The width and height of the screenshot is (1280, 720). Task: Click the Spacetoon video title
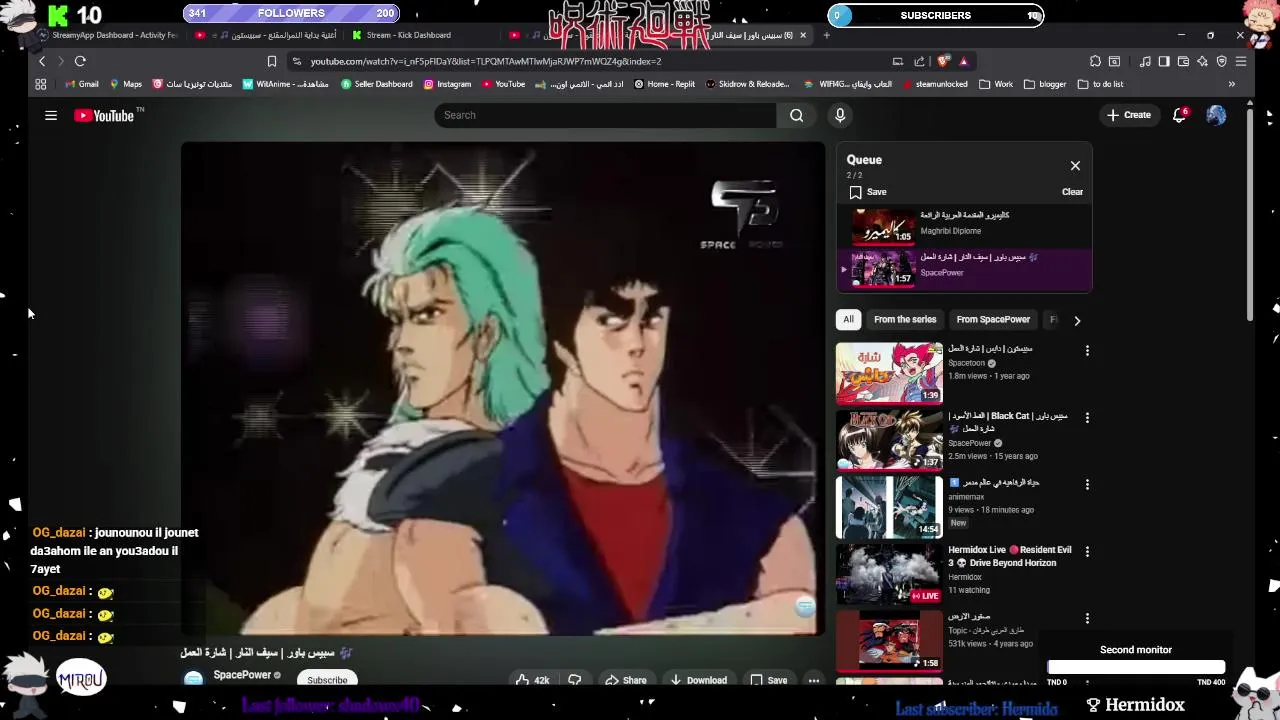990,349
